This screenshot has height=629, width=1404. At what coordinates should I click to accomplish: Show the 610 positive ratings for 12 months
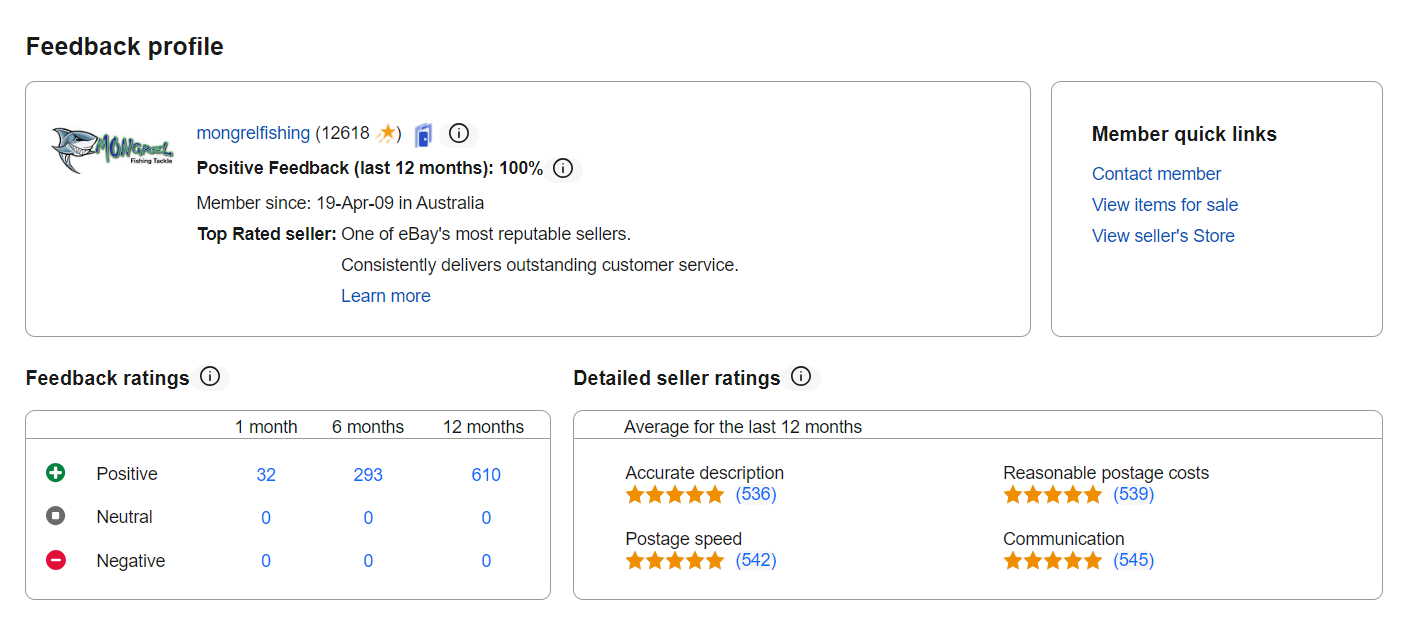pyautogui.click(x=486, y=475)
